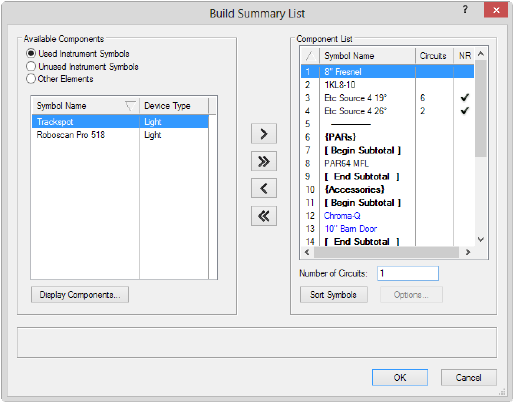
Task: Click Light device type for Trackspot
Action: tap(153, 122)
